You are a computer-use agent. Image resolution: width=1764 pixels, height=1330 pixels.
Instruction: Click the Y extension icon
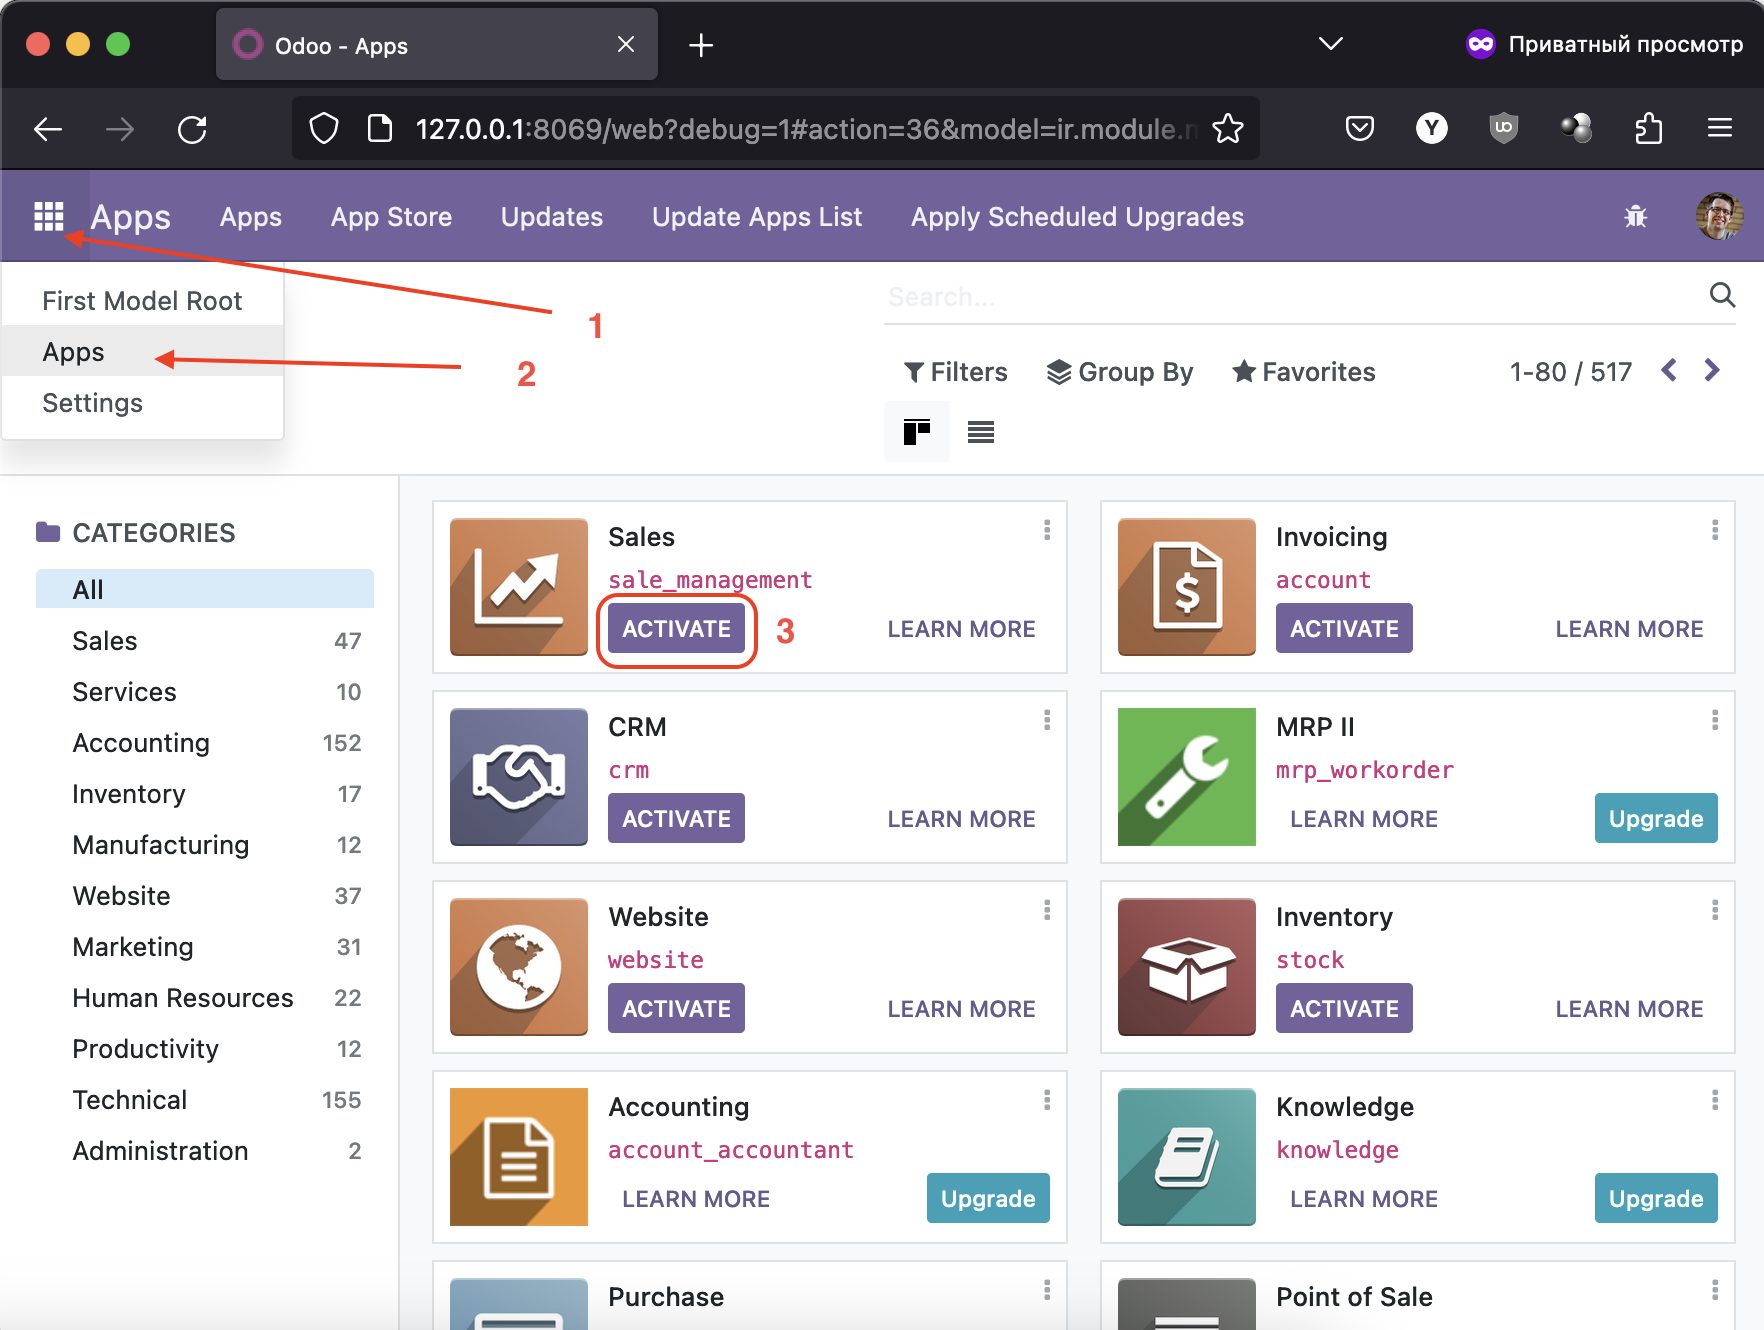[x=1432, y=128]
